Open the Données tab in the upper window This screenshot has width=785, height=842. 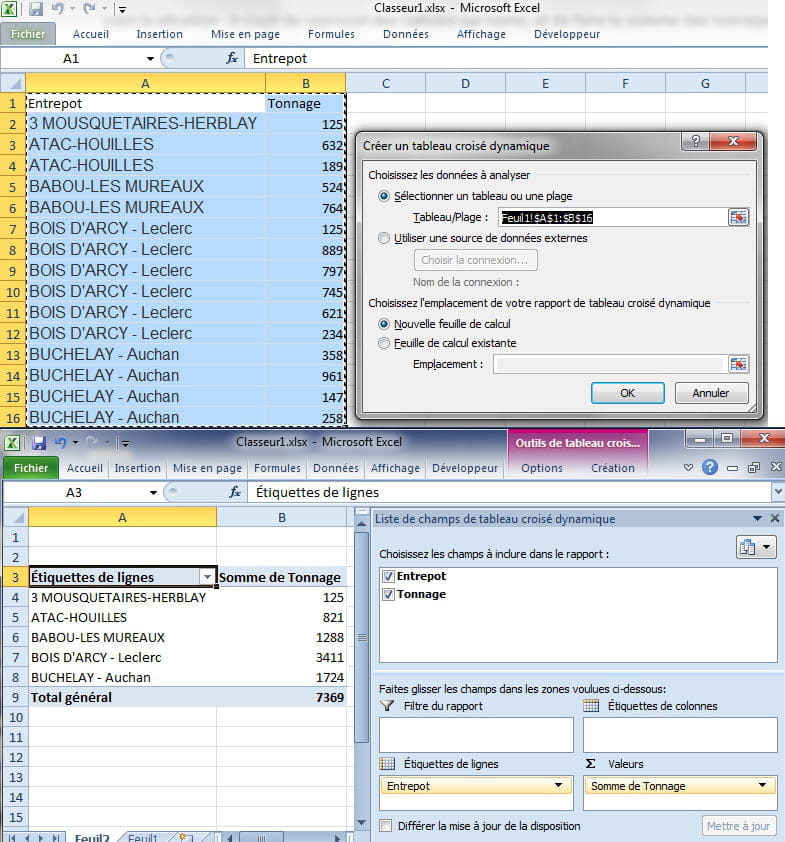[x=406, y=34]
